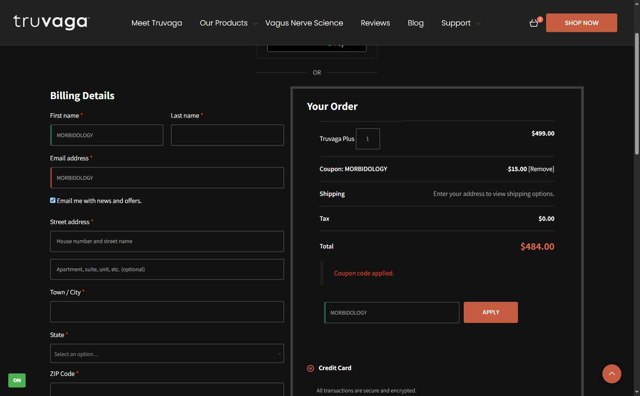The width and height of the screenshot is (640, 396).
Task: Click the Truvaga logo
Action: point(51,22)
